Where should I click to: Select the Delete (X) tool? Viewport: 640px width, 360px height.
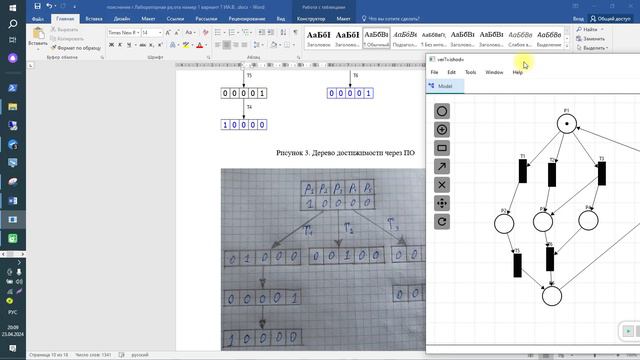pos(442,185)
